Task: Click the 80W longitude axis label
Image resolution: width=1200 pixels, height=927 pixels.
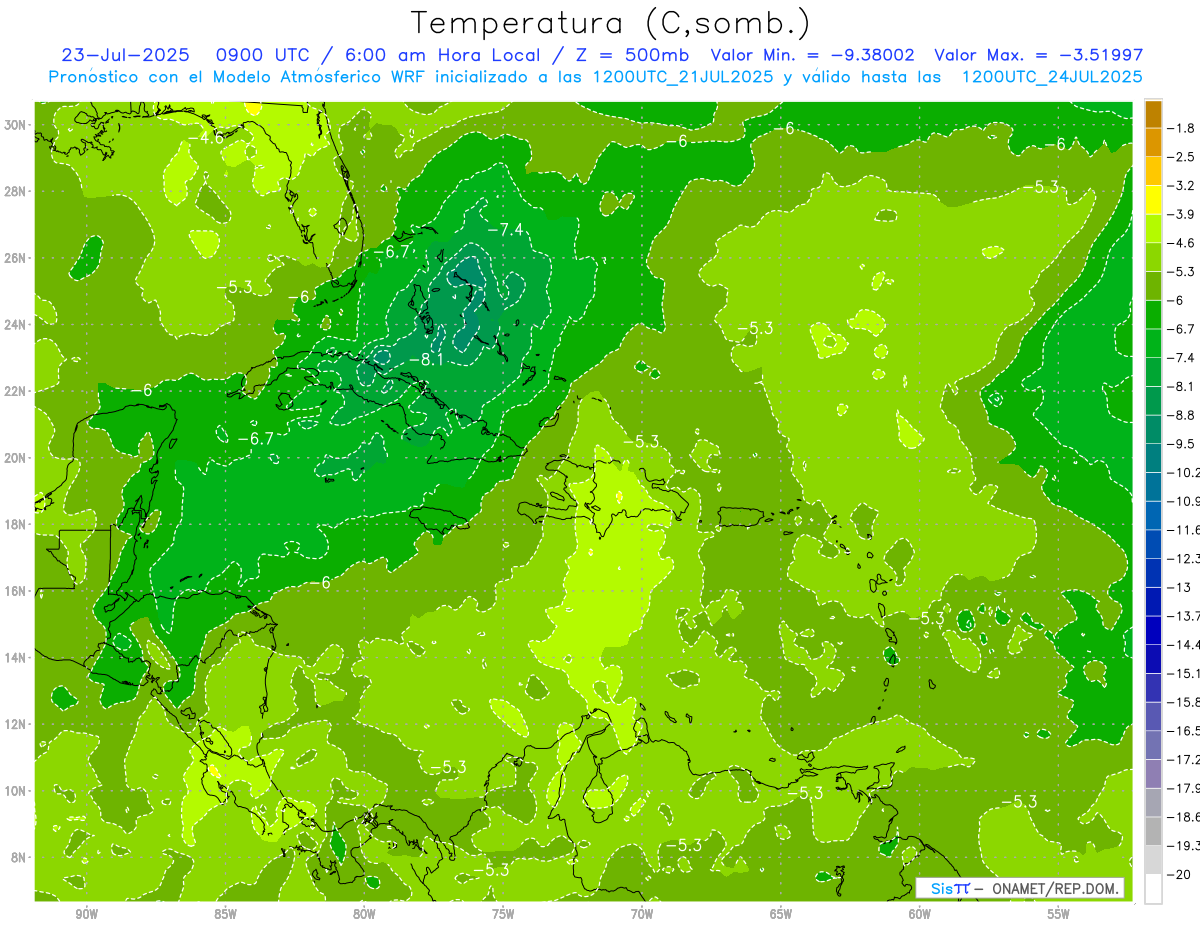Action: [364, 914]
